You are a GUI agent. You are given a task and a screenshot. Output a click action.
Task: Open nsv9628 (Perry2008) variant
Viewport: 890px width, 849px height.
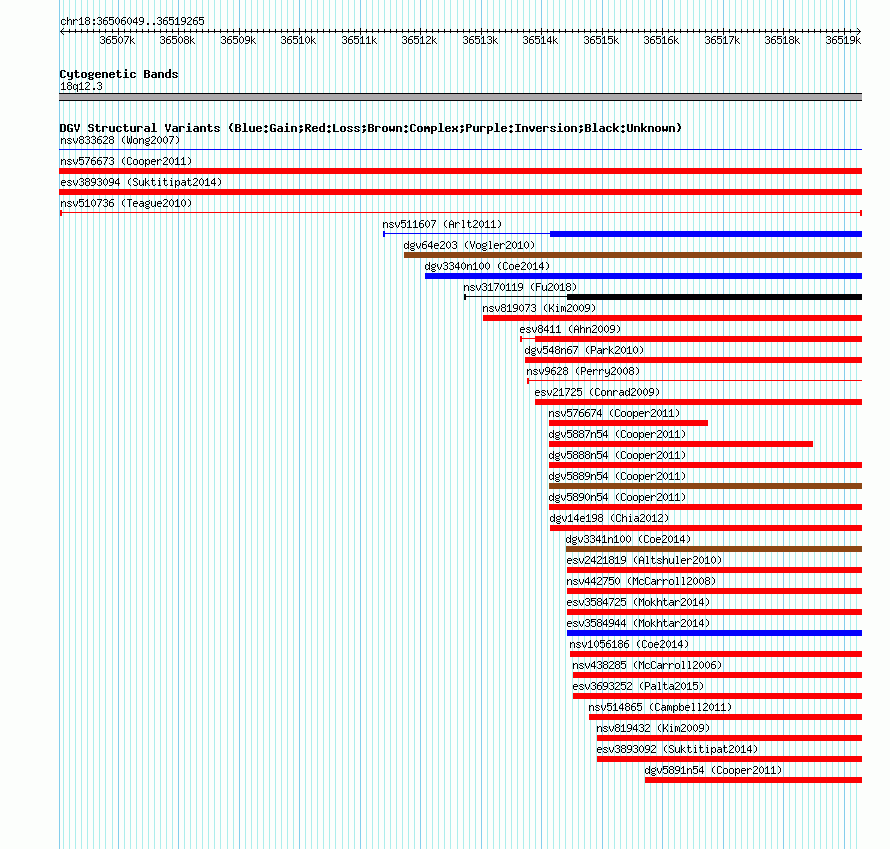[583, 371]
